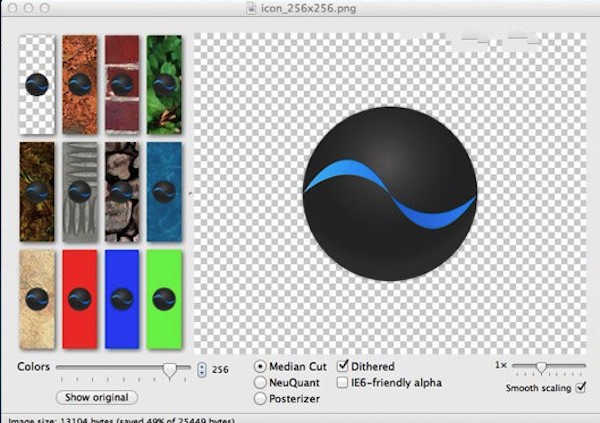This screenshot has height=423, width=600.
Task: Click the 1× zoom slider handle
Action: 541,368
